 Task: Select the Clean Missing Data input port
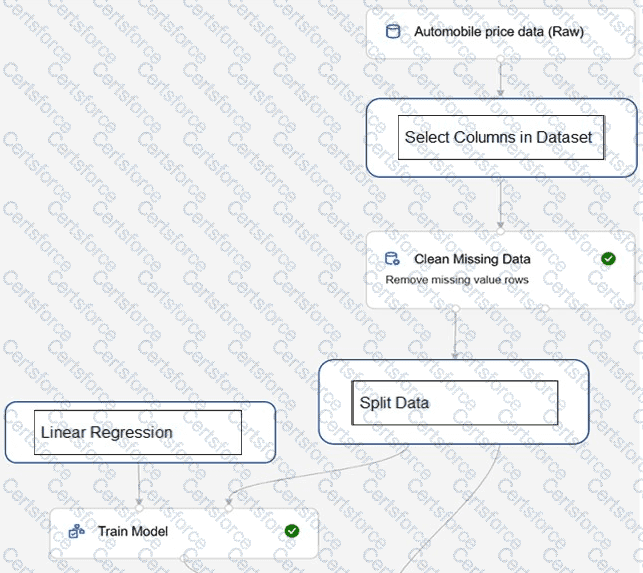[500, 231]
